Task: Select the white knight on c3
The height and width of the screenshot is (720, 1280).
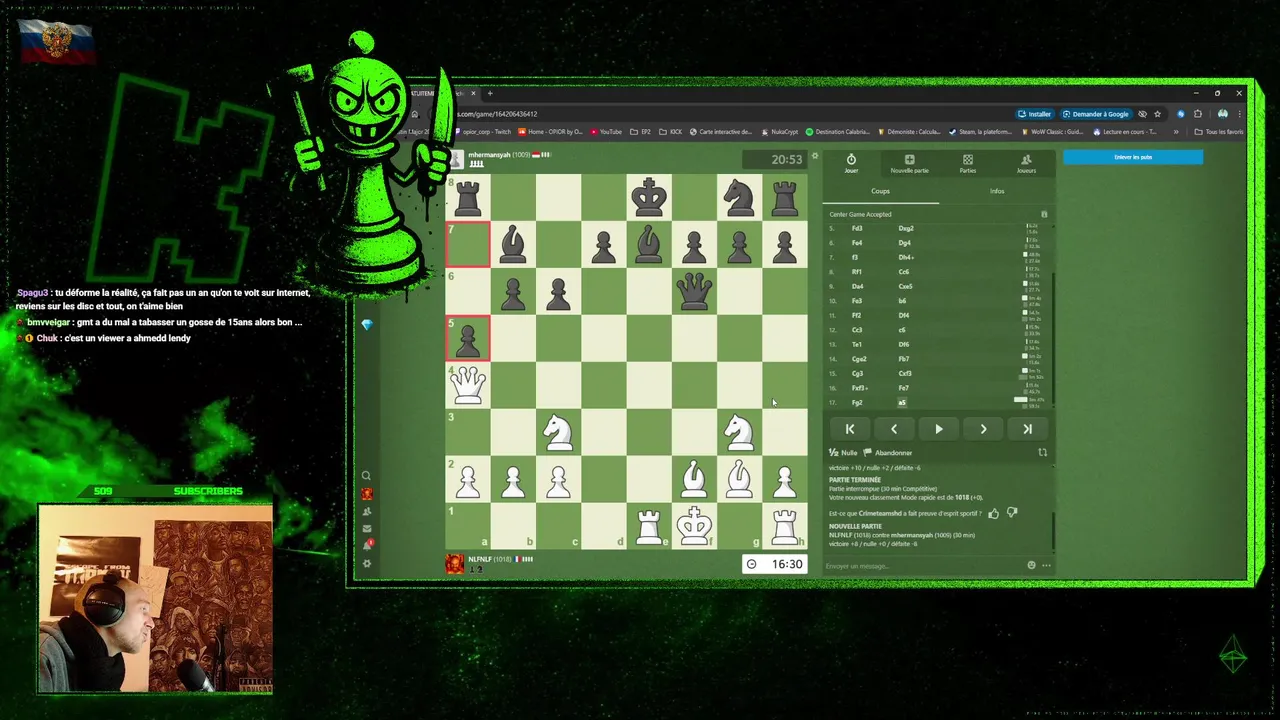Action: [558, 432]
